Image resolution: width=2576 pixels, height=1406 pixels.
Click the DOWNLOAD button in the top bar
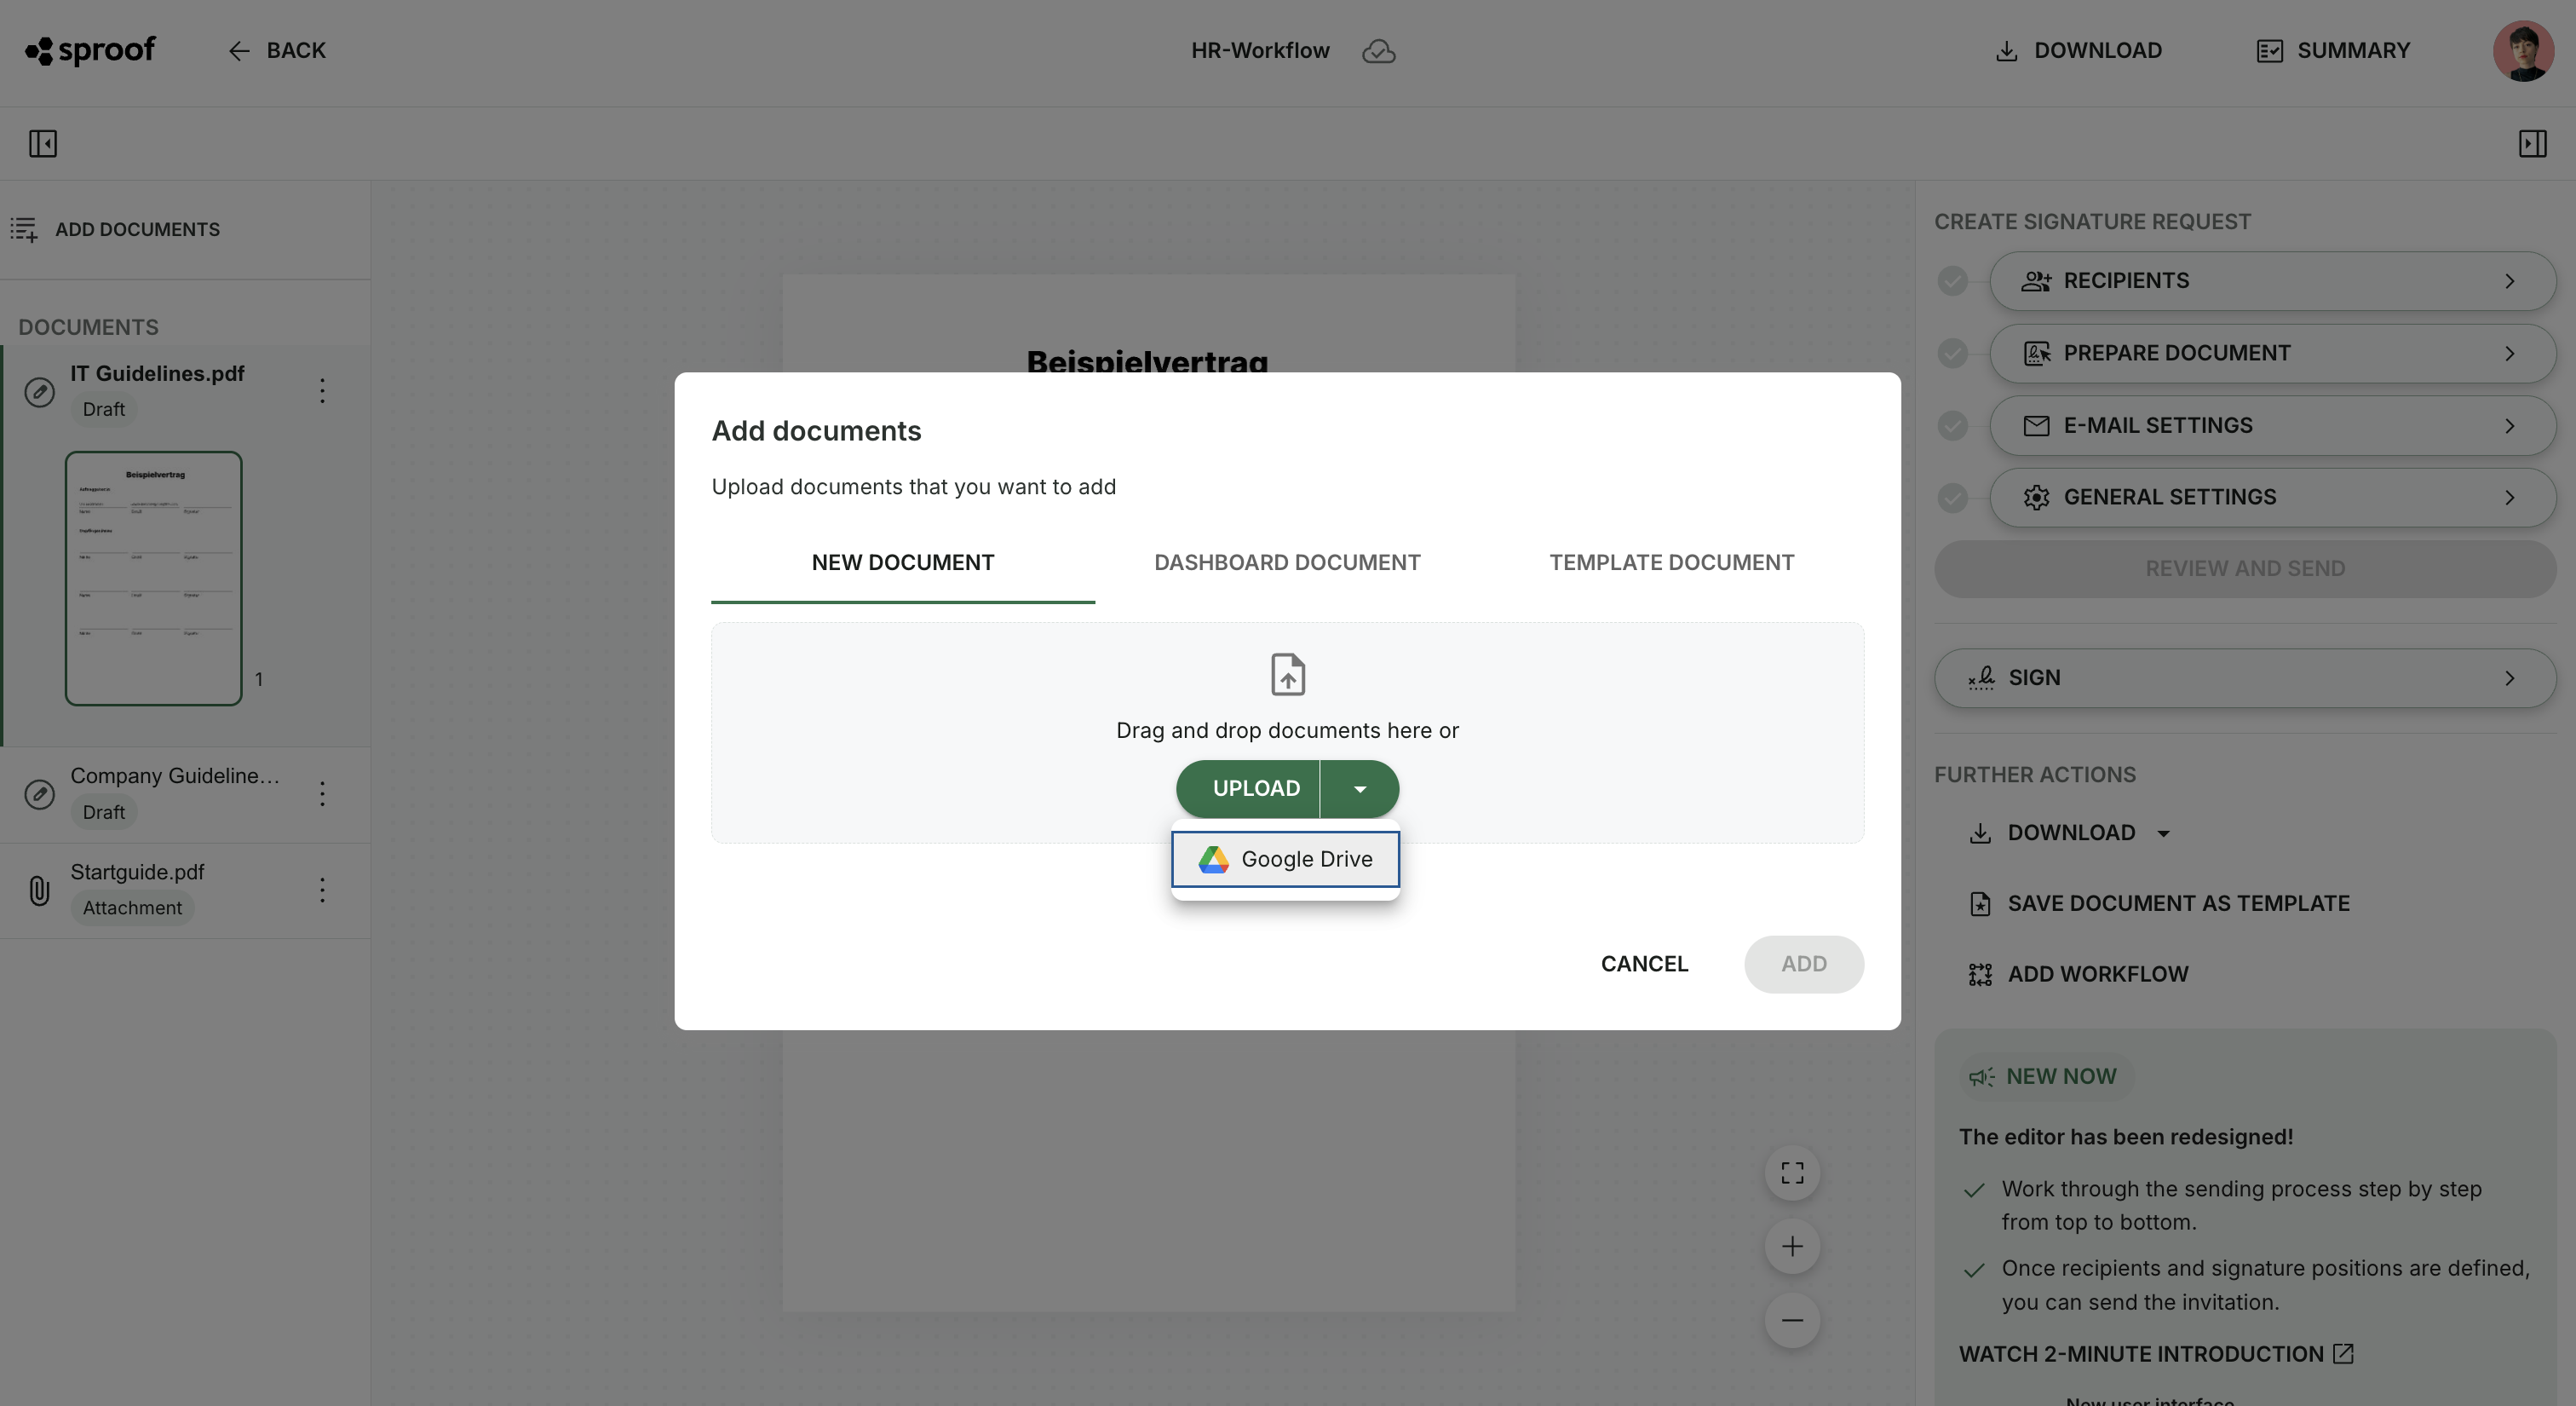coord(2078,51)
